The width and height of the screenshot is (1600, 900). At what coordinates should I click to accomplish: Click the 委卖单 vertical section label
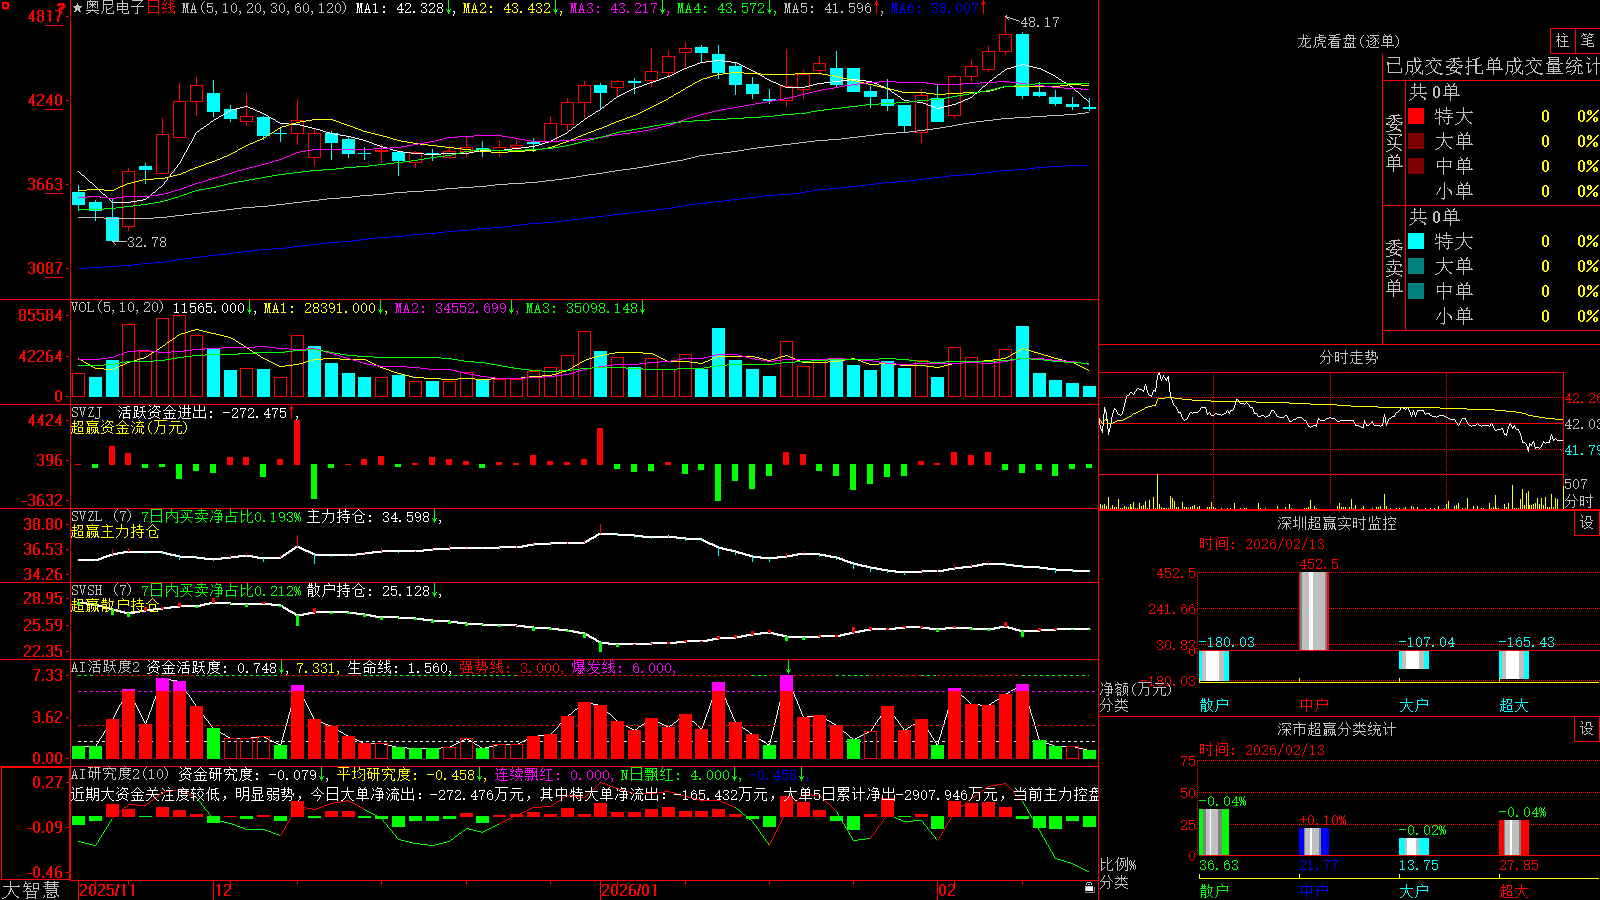[x=1394, y=267]
